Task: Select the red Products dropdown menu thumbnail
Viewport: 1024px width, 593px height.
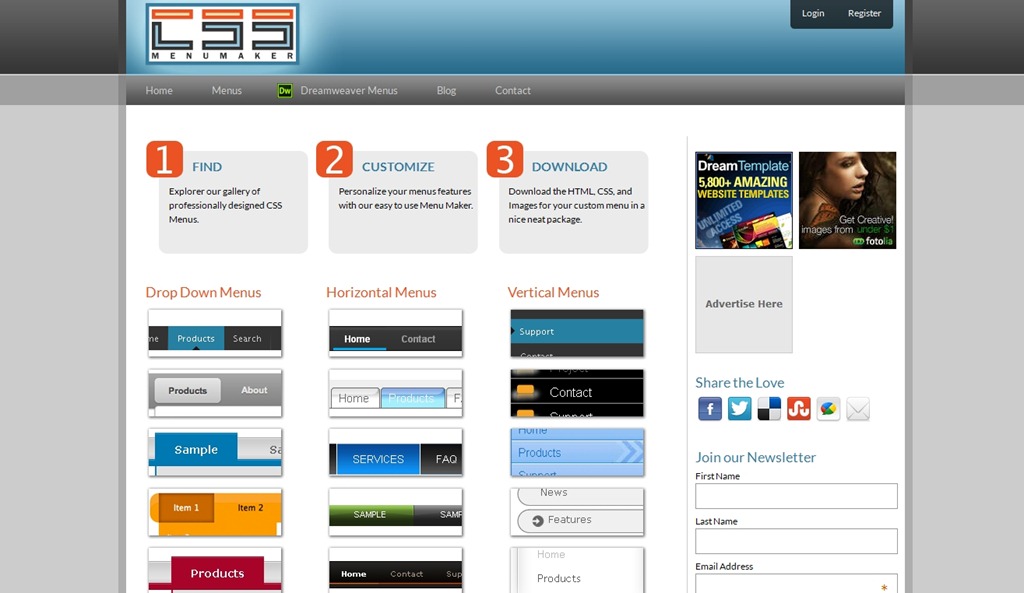Action: (215, 571)
